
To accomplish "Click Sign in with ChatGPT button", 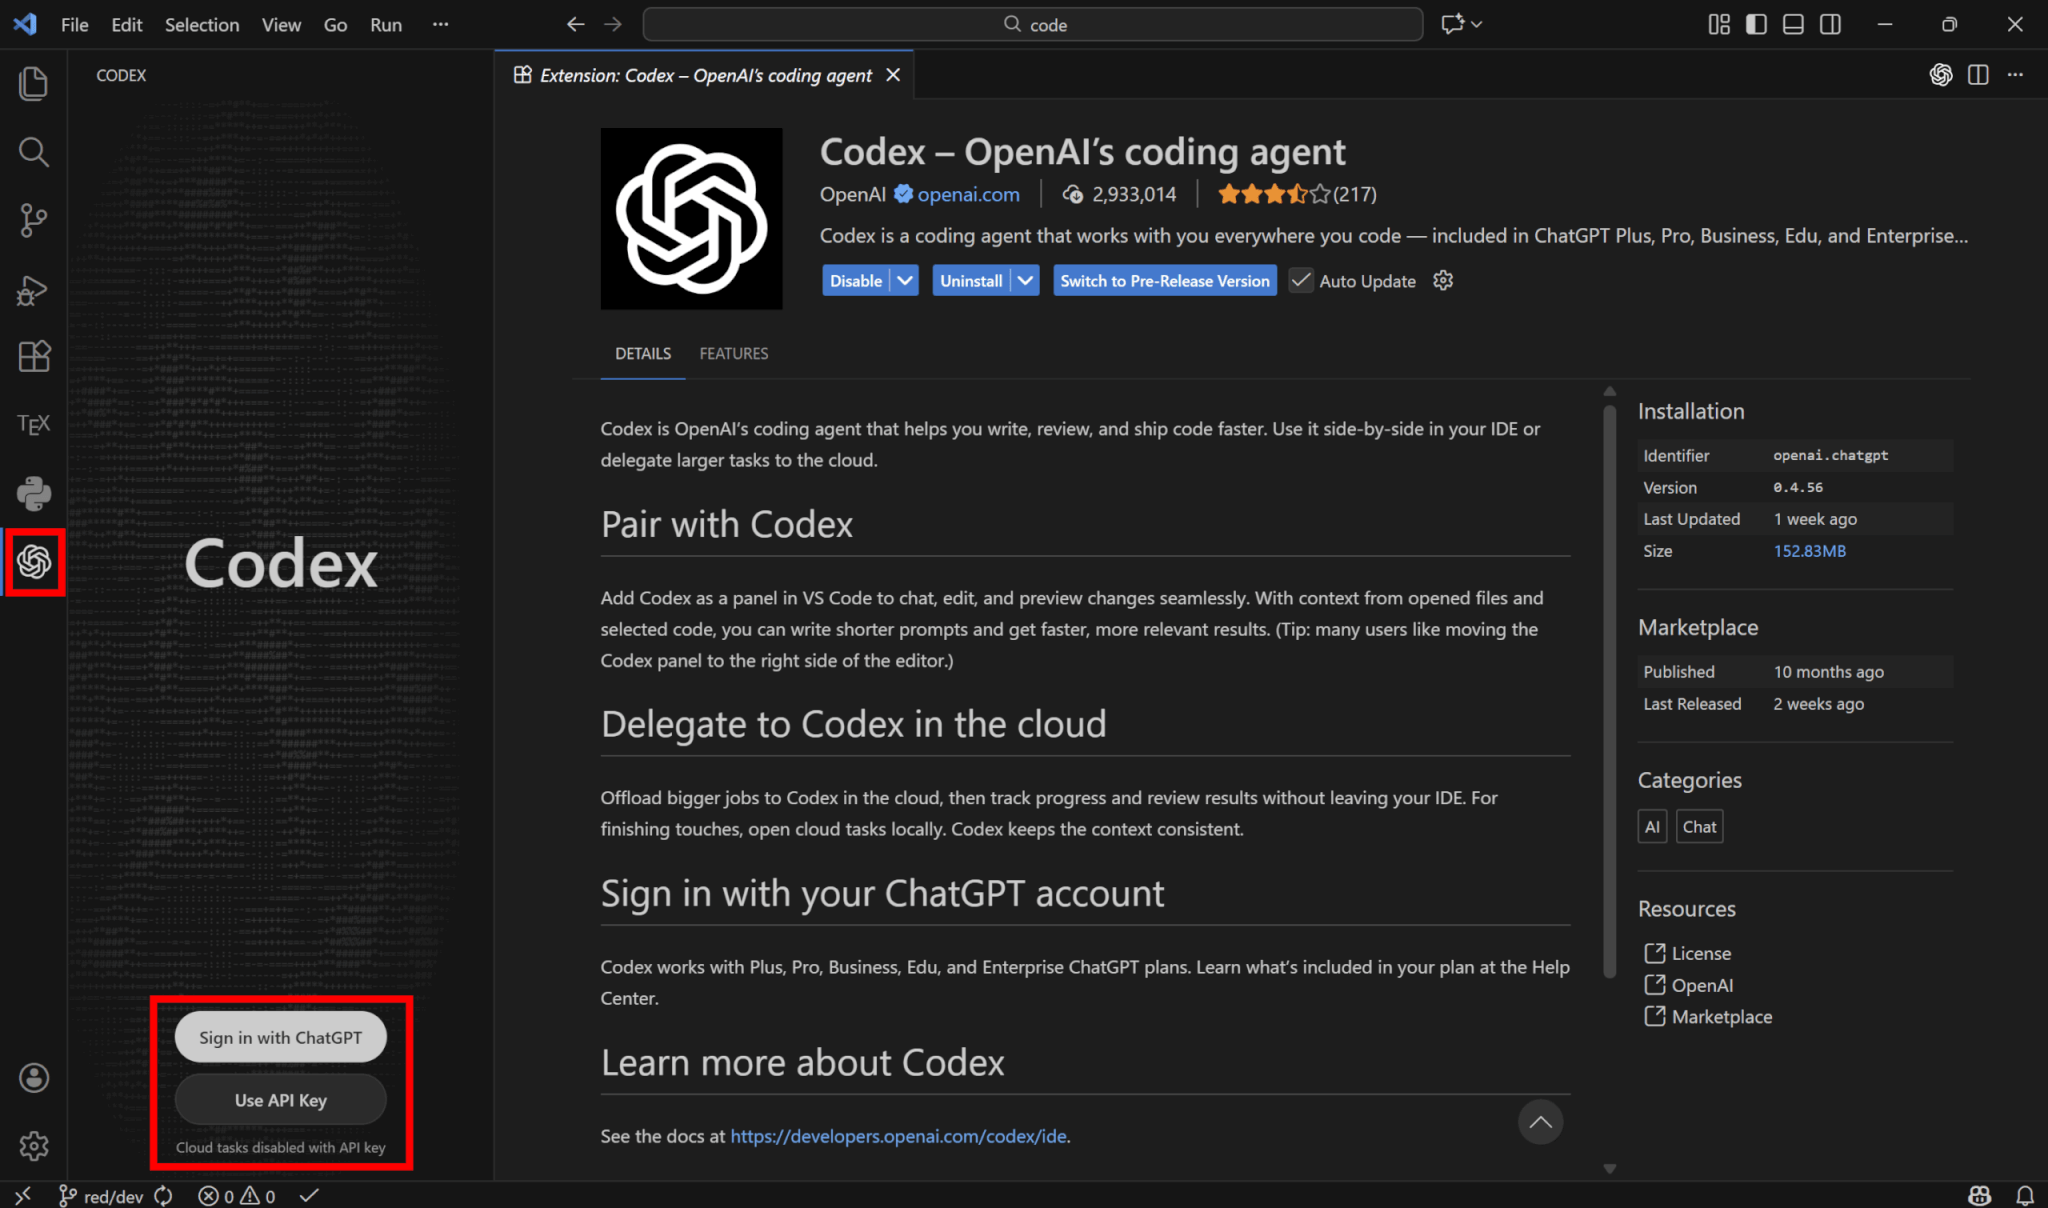I will pos(280,1037).
